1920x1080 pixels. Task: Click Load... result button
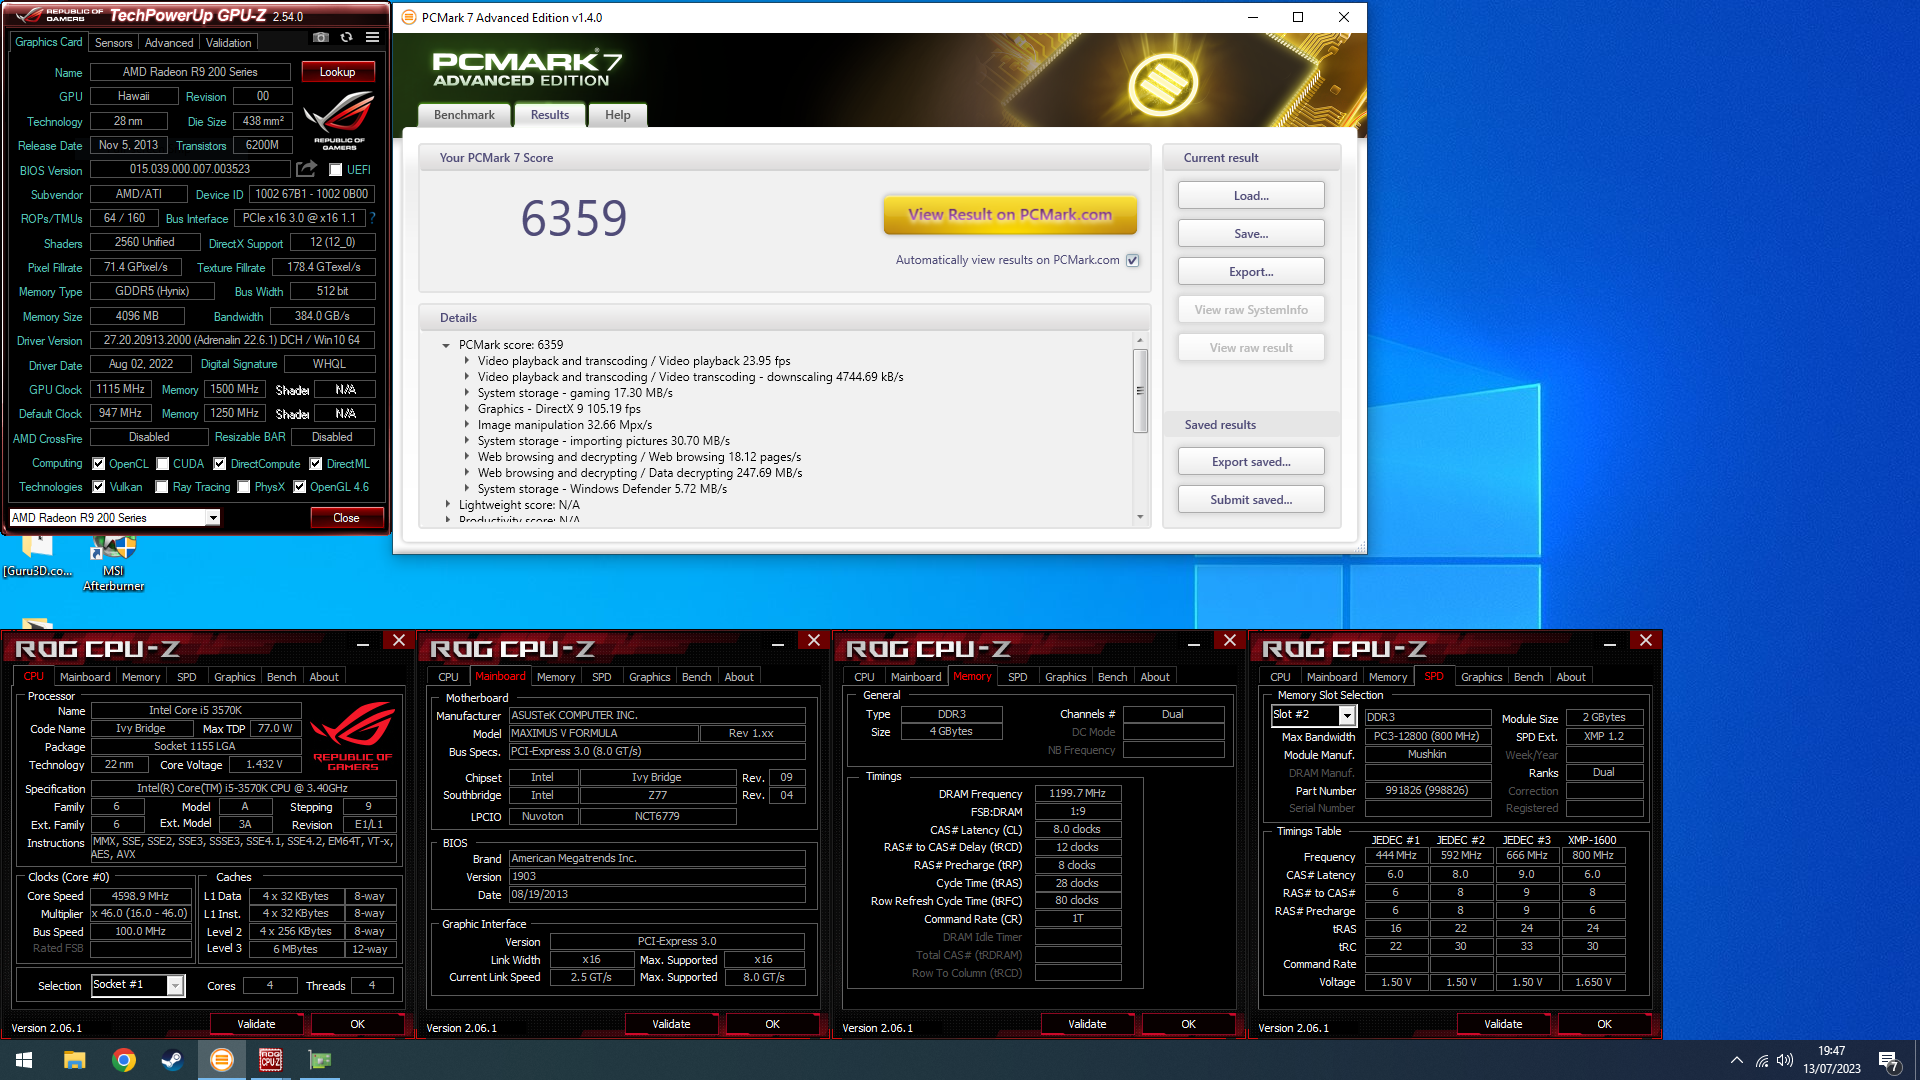[x=1251, y=196]
